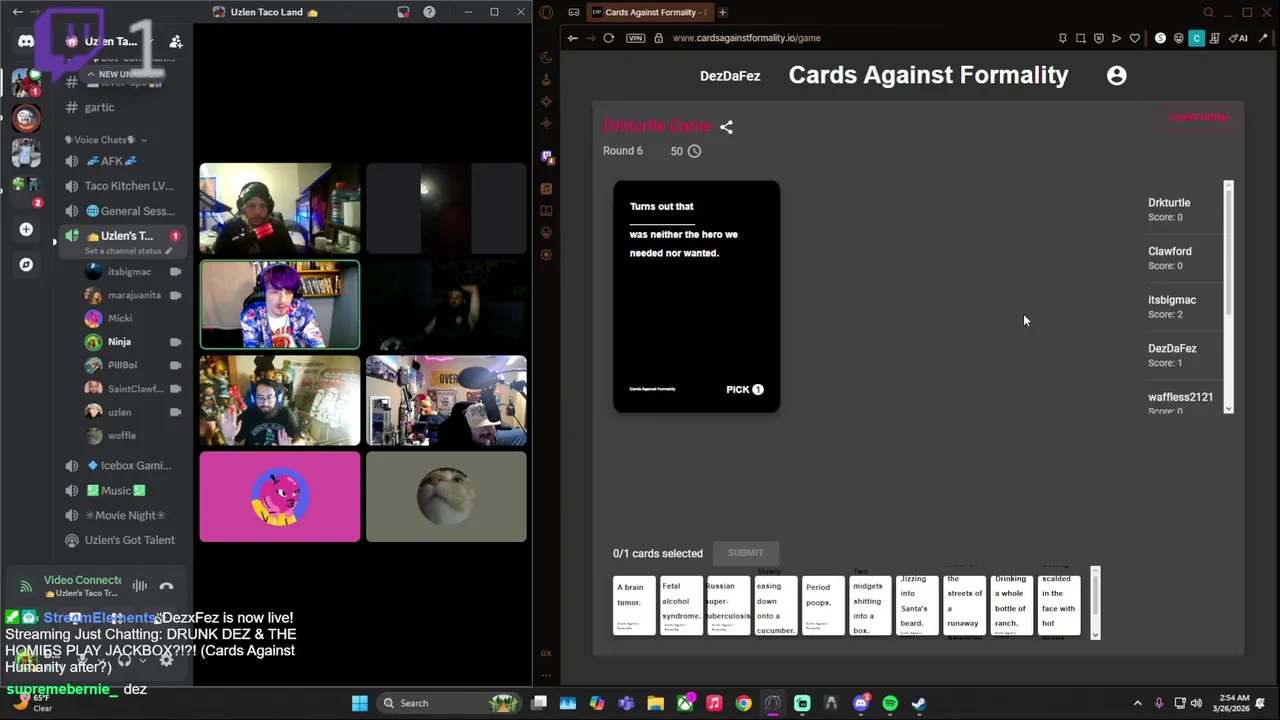Click camera icon next to marajuanita

tap(176, 295)
